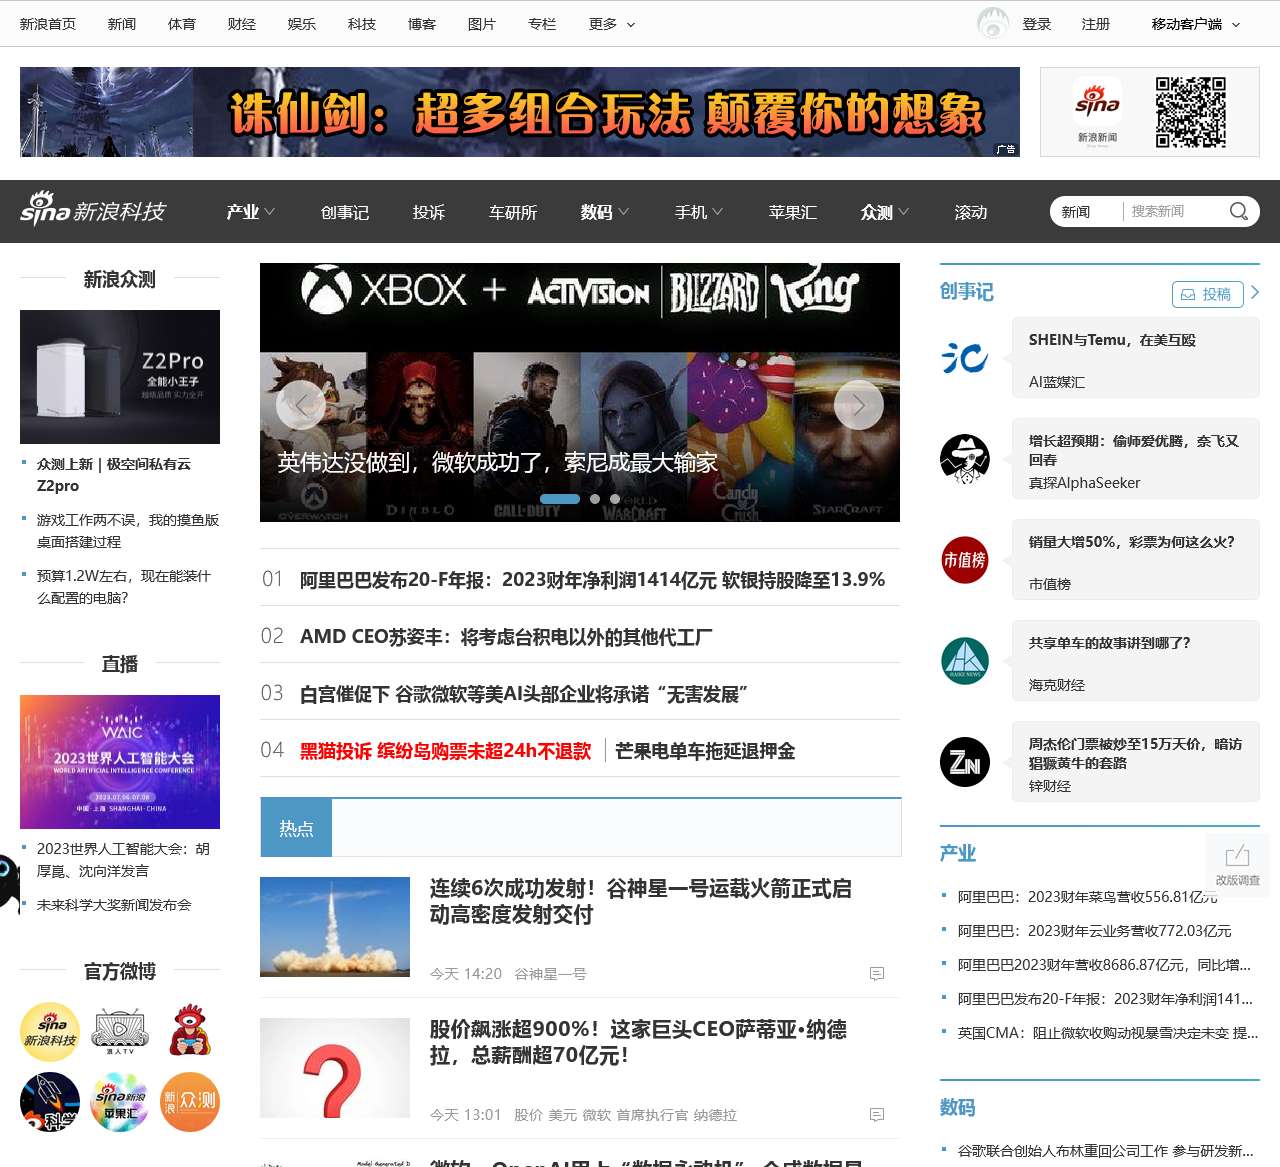Open the 真探AlphaSeeker author avatar
The image size is (1280, 1167).
pyautogui.click(x=965, y=459)
